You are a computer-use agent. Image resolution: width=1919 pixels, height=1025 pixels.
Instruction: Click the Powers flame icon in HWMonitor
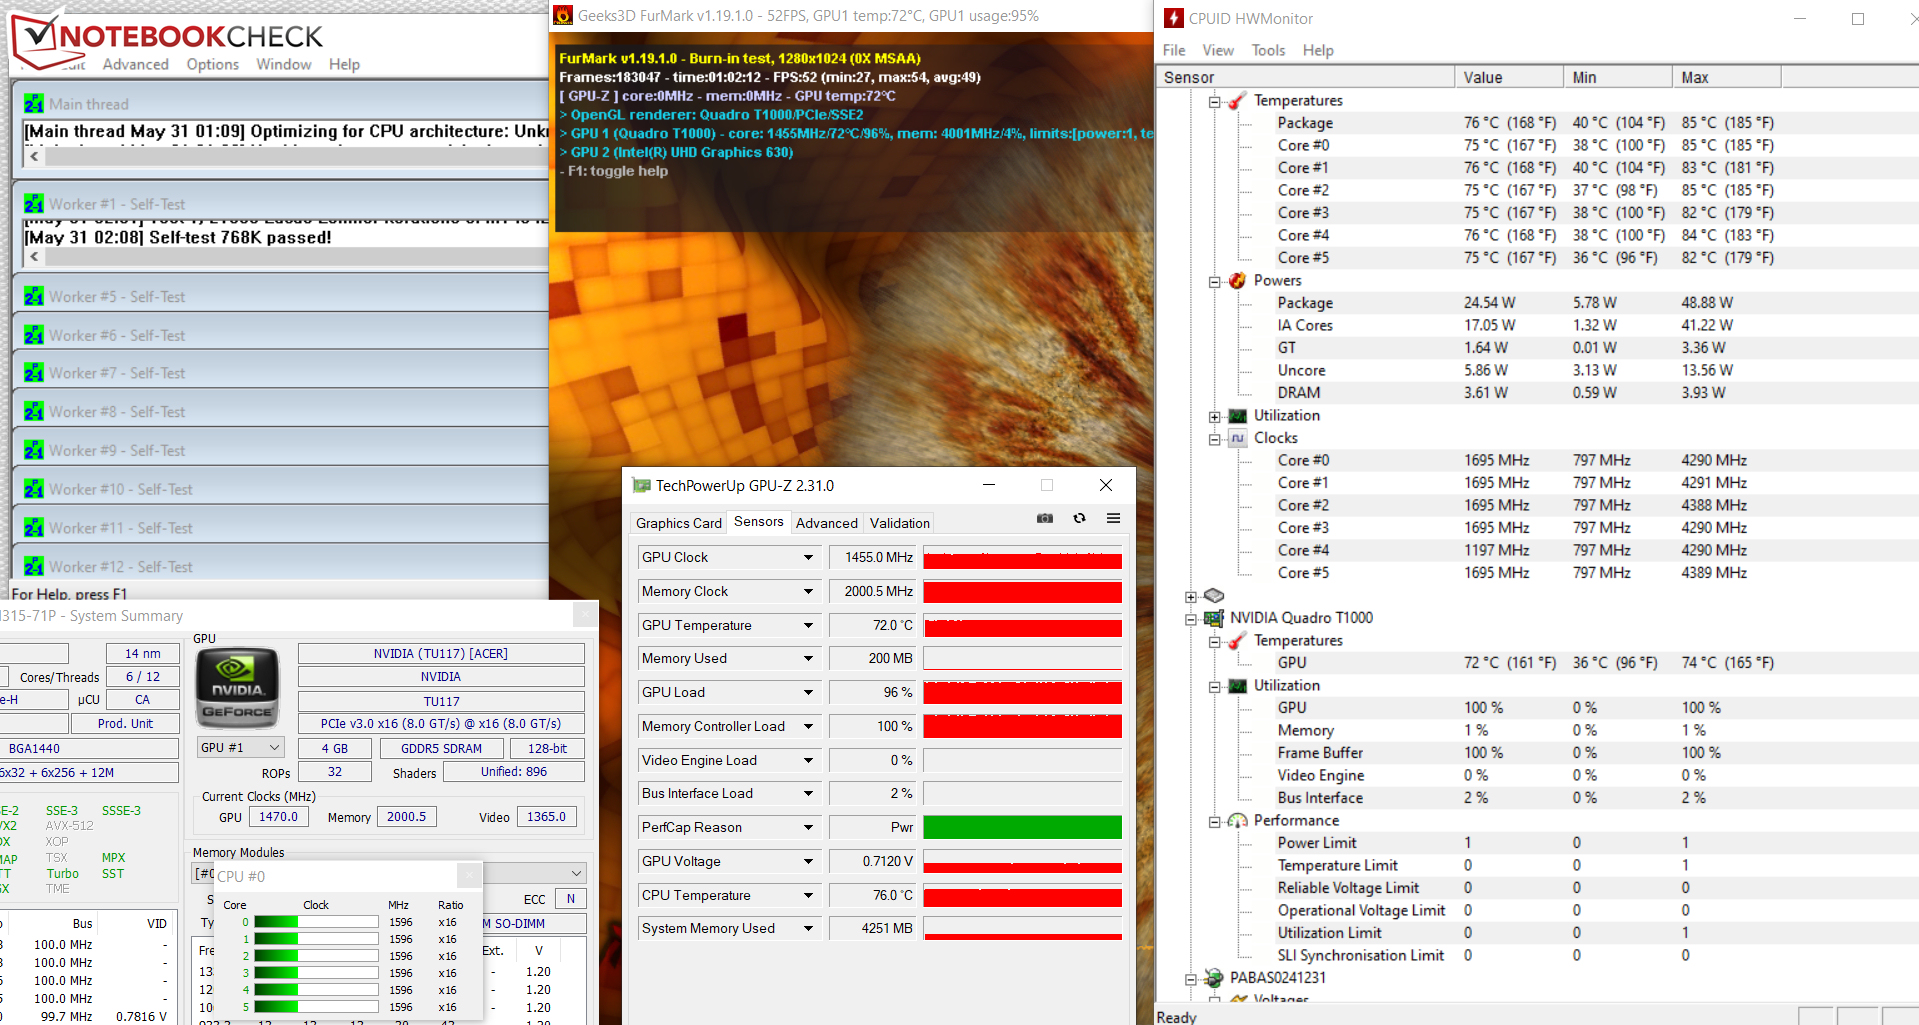pos(1238,281)
